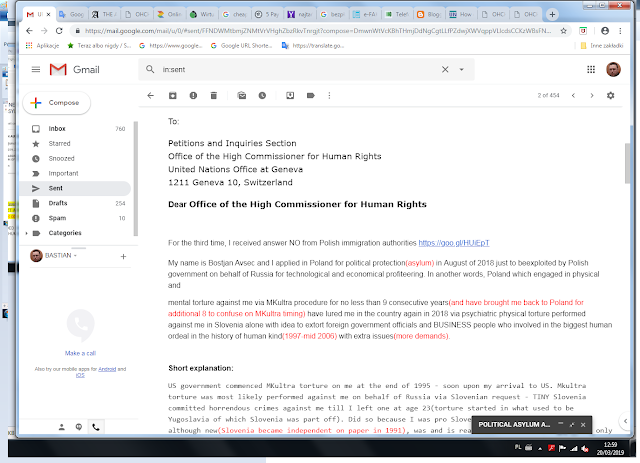Image resolution: width=640 pixels, height=463 pixels.
Task: Switch to the phone calls tab
Action: pyautogui.click(x=96, y=427)
